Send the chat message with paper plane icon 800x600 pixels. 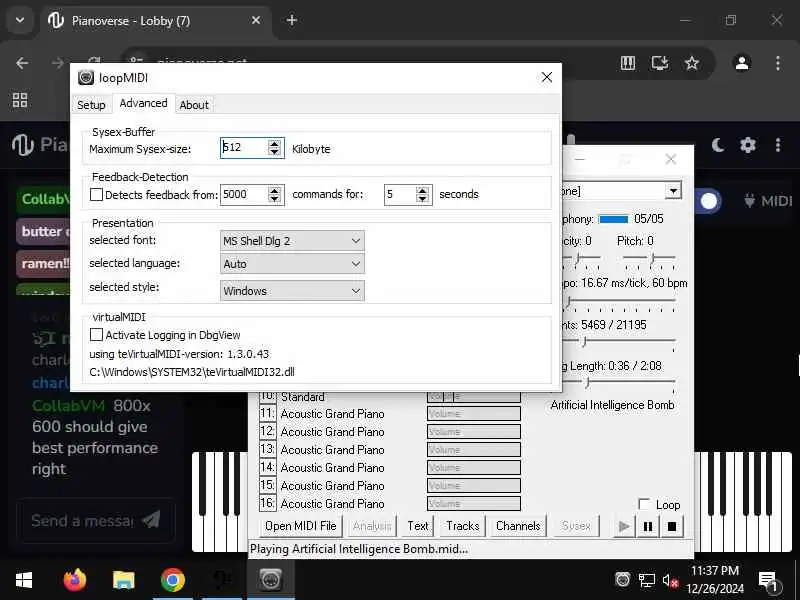151,520
